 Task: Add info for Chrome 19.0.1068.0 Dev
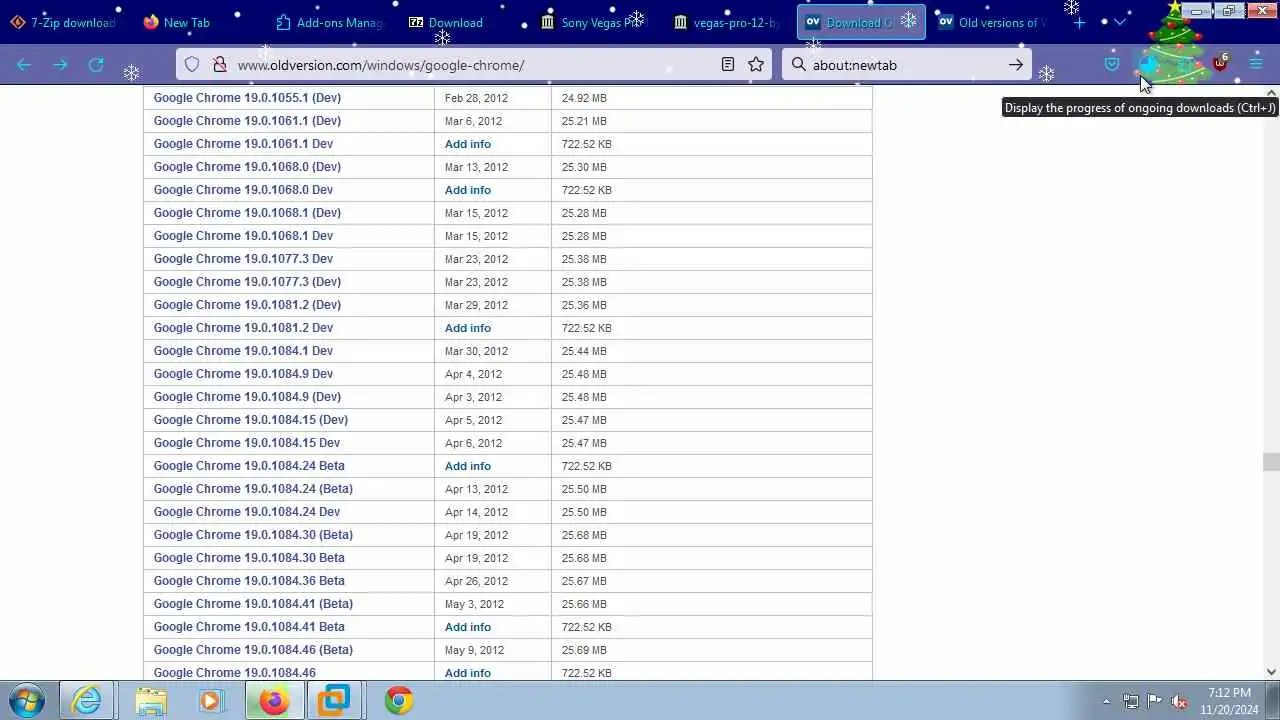coord(468,190)
